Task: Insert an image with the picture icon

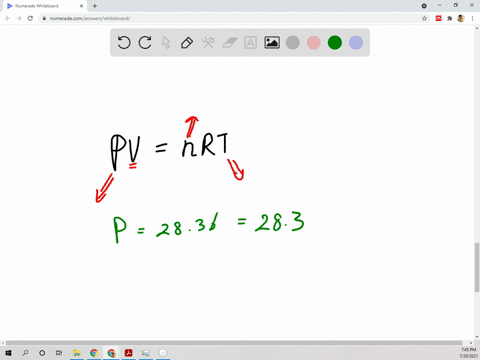Action: 272,43
